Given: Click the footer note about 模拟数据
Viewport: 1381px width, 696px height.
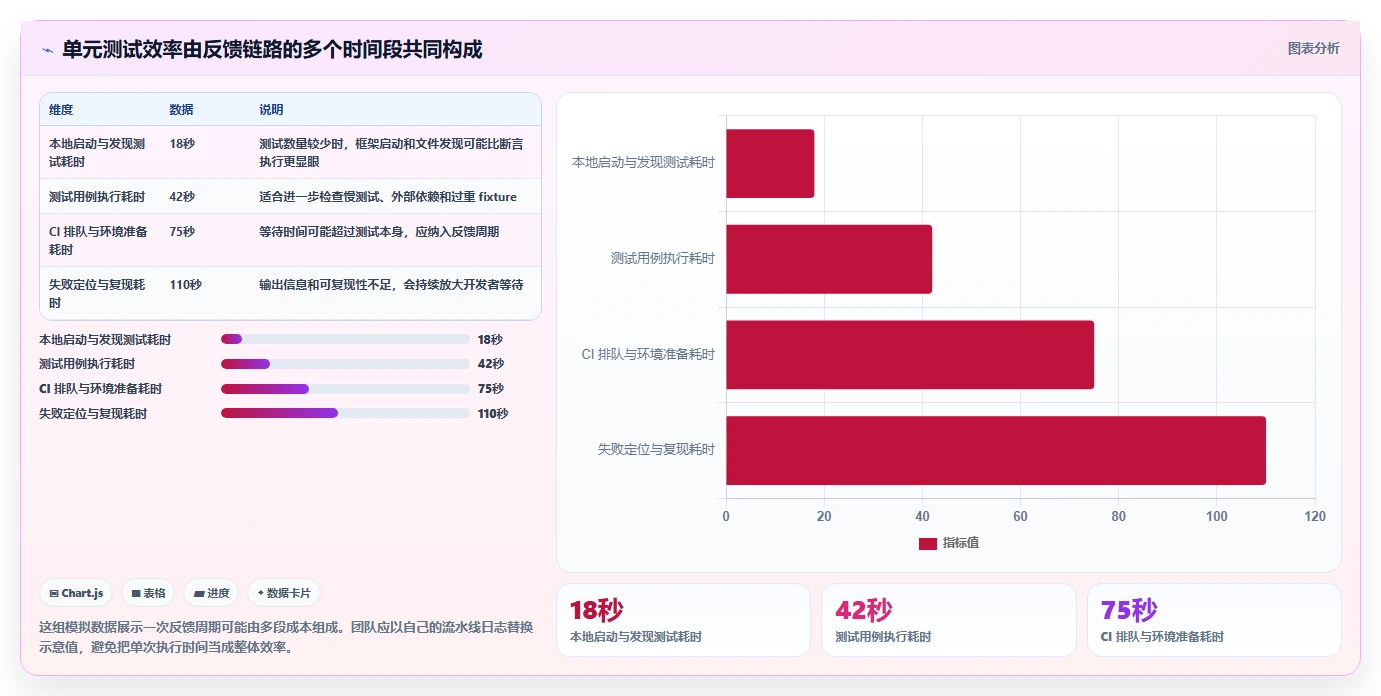Looking at the screenshot, I should coord(286,637).
